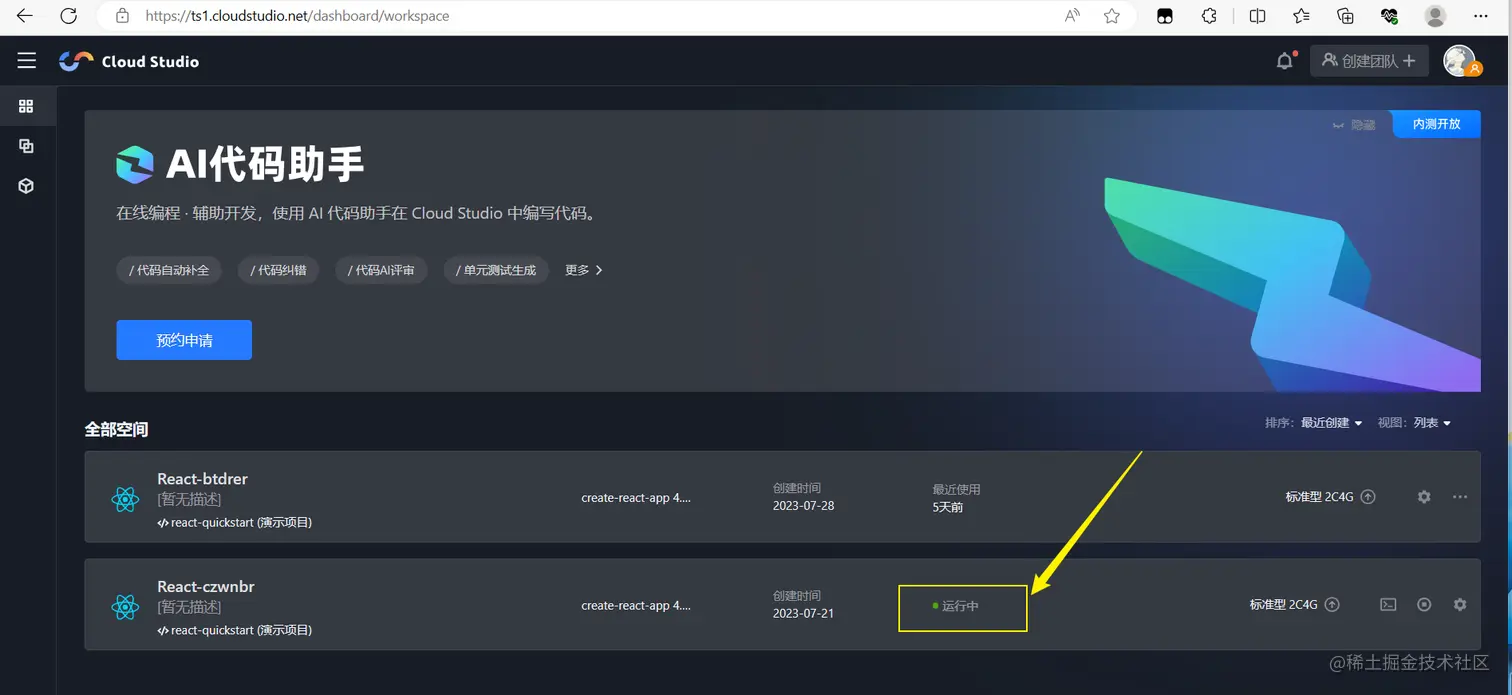
Task: Open the more options dots for React-btdrer
Action: 1460,496
